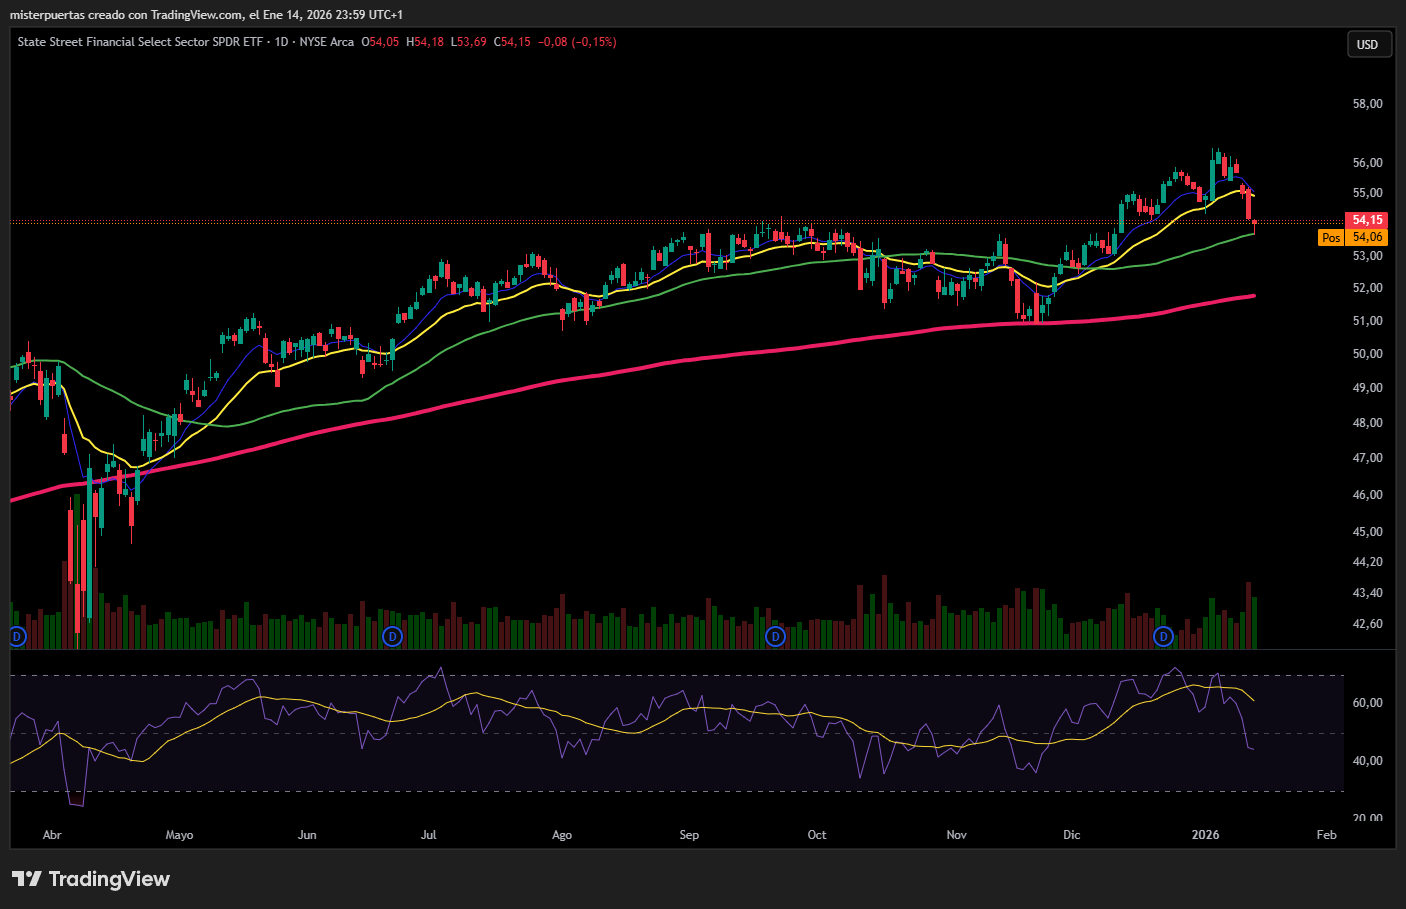
Task: Click the 56,00 price axis label
Action: (1367, 163)
